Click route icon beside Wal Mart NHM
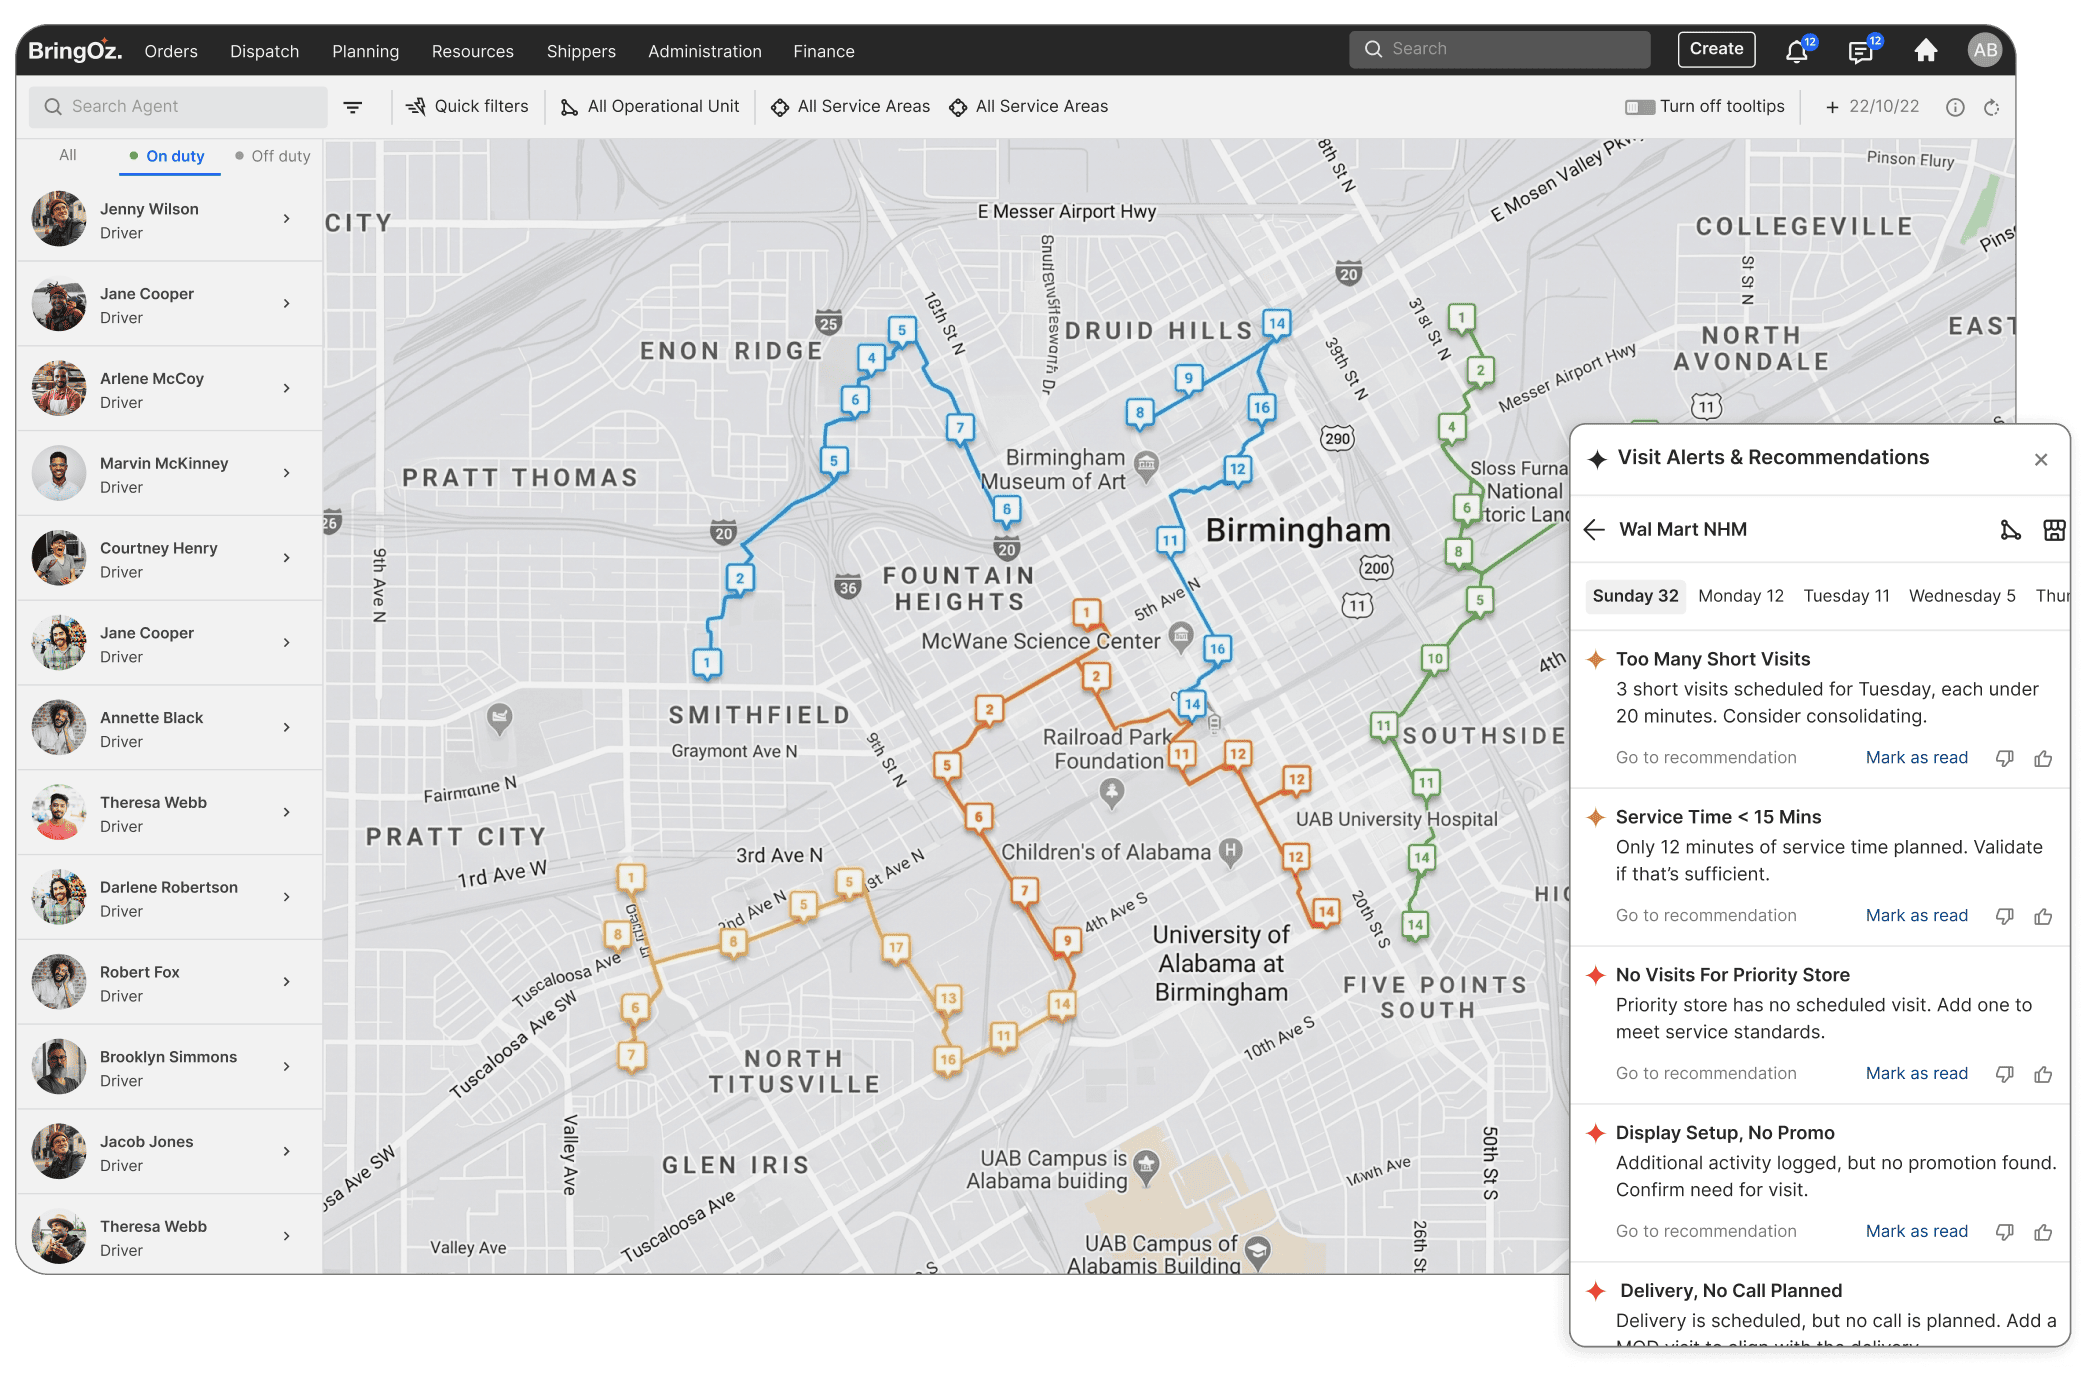Viewport: 2100px width, 1376px height. [2010, 530]
